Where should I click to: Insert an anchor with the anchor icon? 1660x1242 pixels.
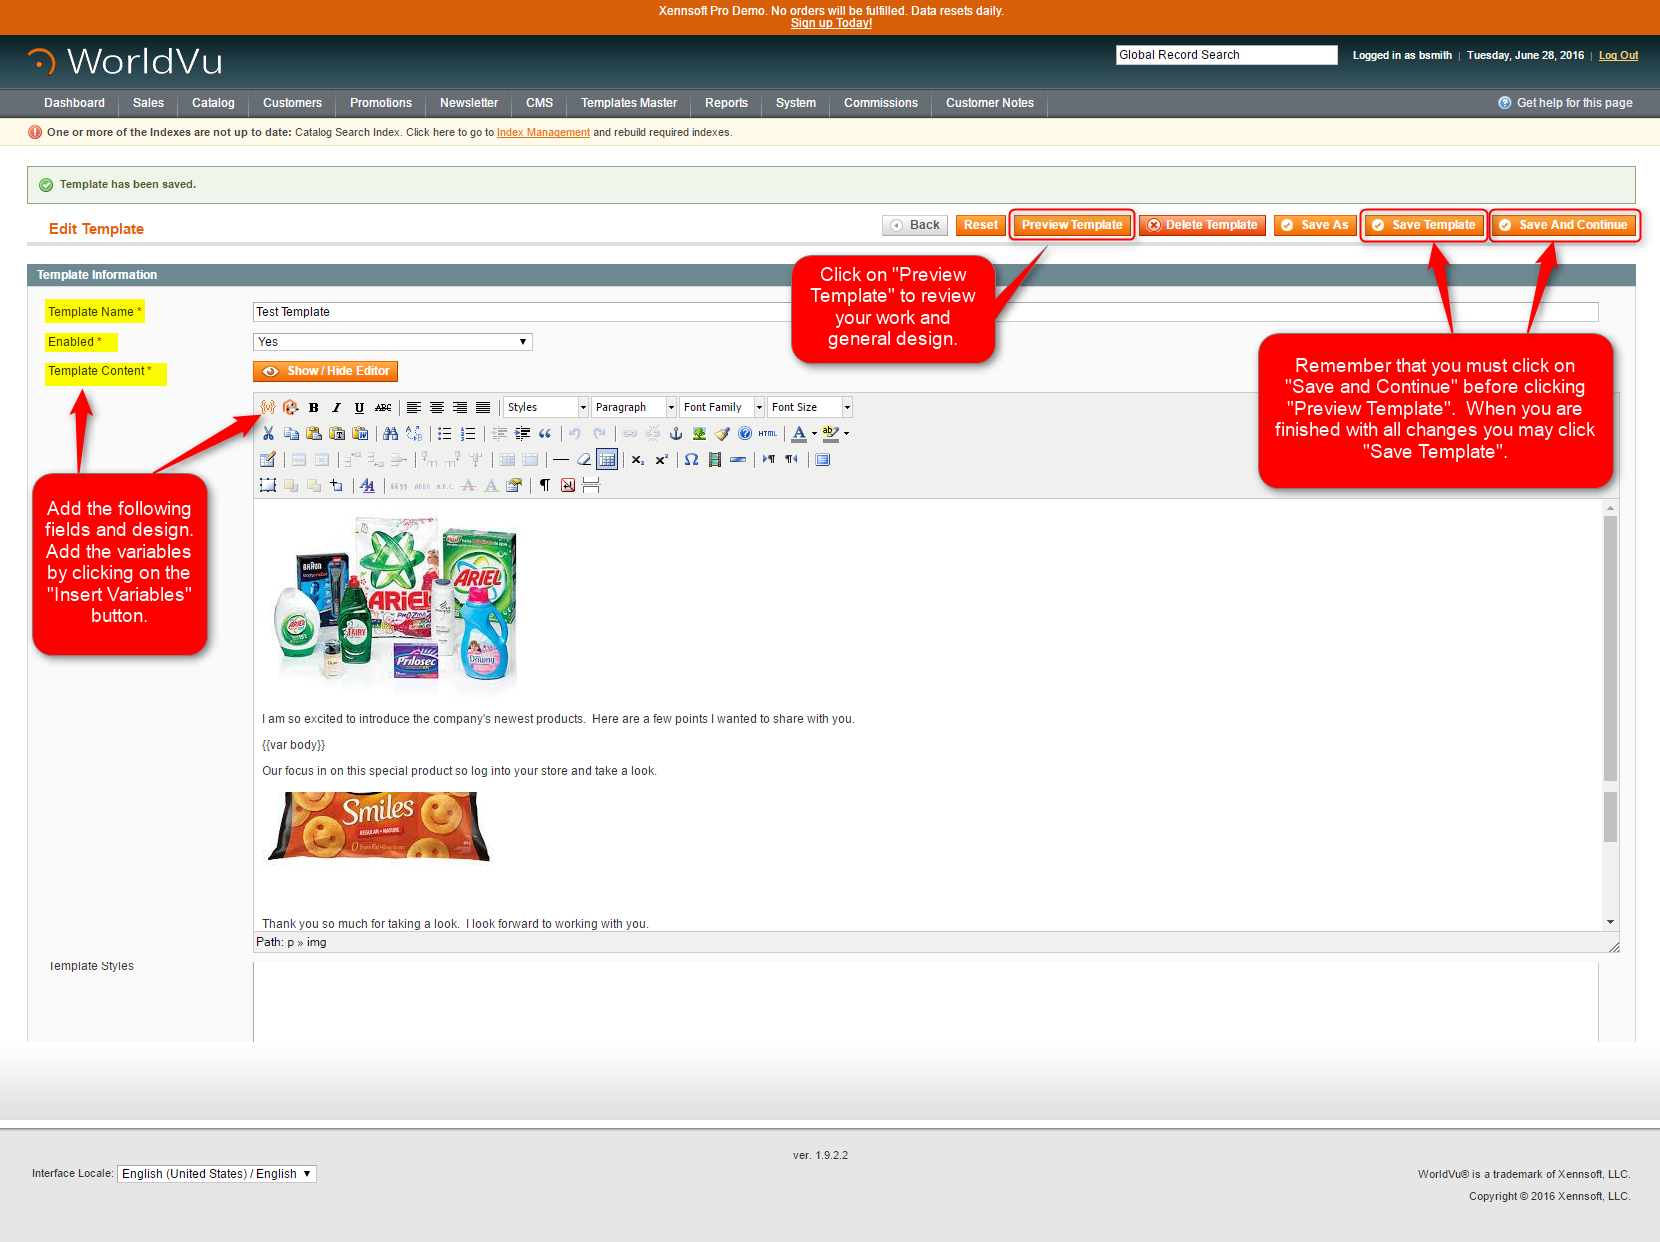coord(675,433)
